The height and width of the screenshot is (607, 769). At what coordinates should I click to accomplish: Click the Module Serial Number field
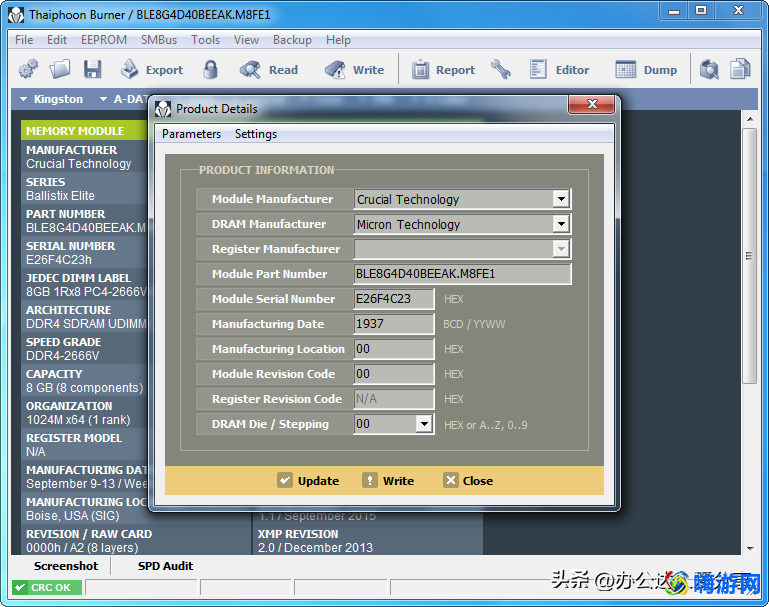[x=394, y=299]
